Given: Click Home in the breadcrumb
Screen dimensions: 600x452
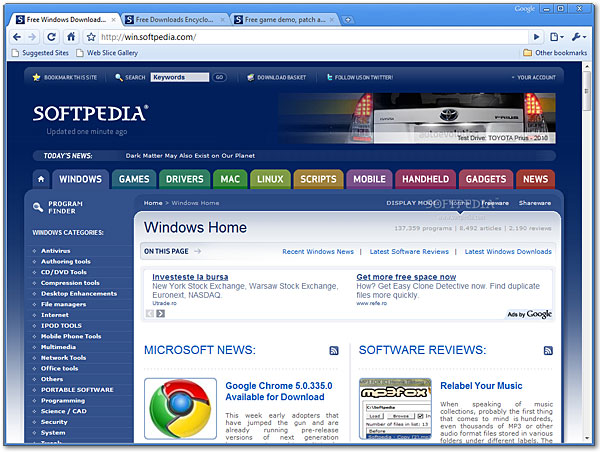Looking at the screenshot, I should (153, 203).
